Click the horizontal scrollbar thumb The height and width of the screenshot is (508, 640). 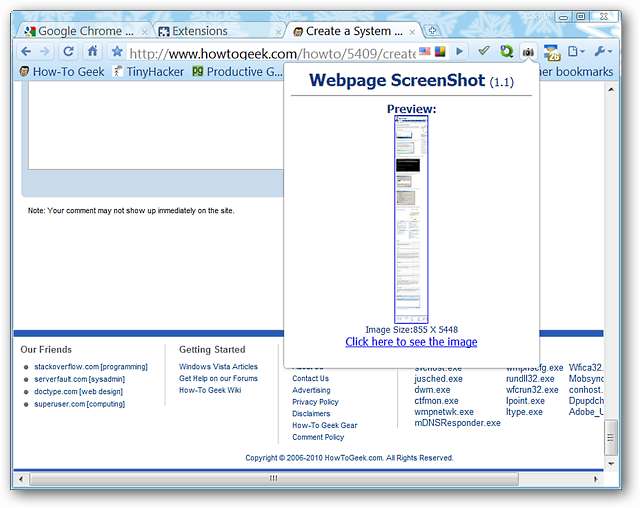point(273,478)
